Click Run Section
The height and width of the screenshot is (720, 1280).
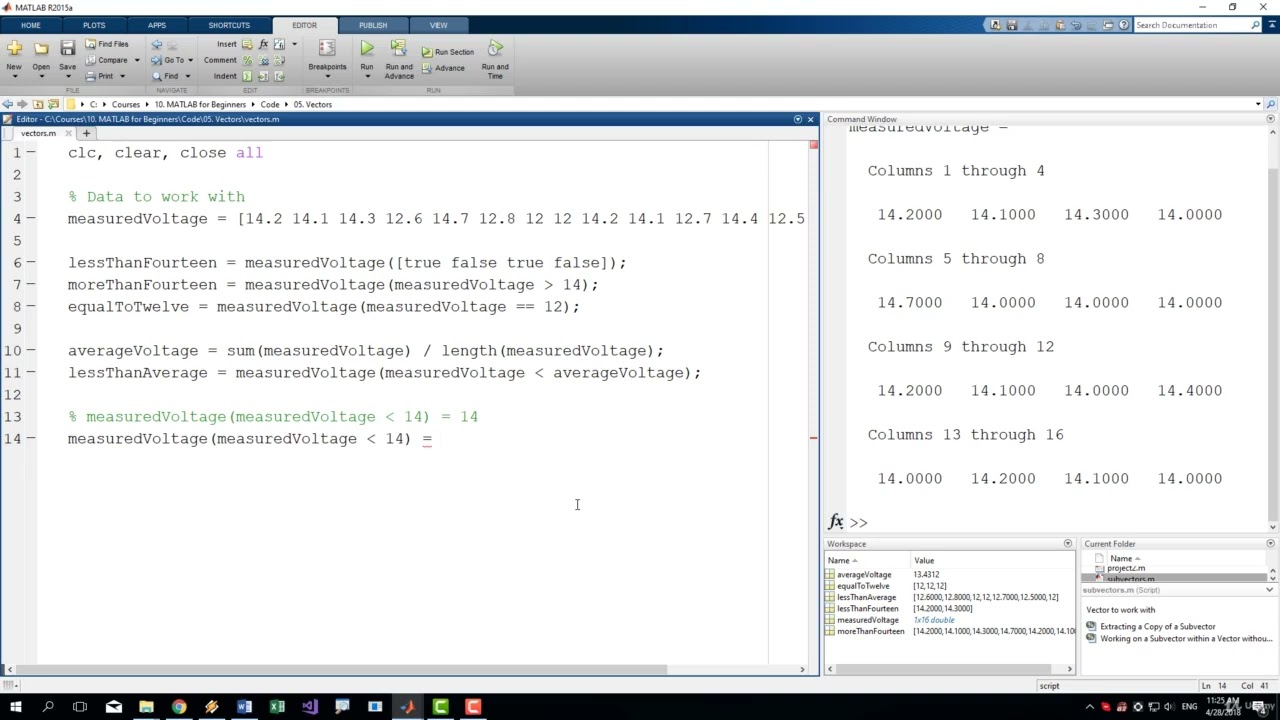click(448, 52)
